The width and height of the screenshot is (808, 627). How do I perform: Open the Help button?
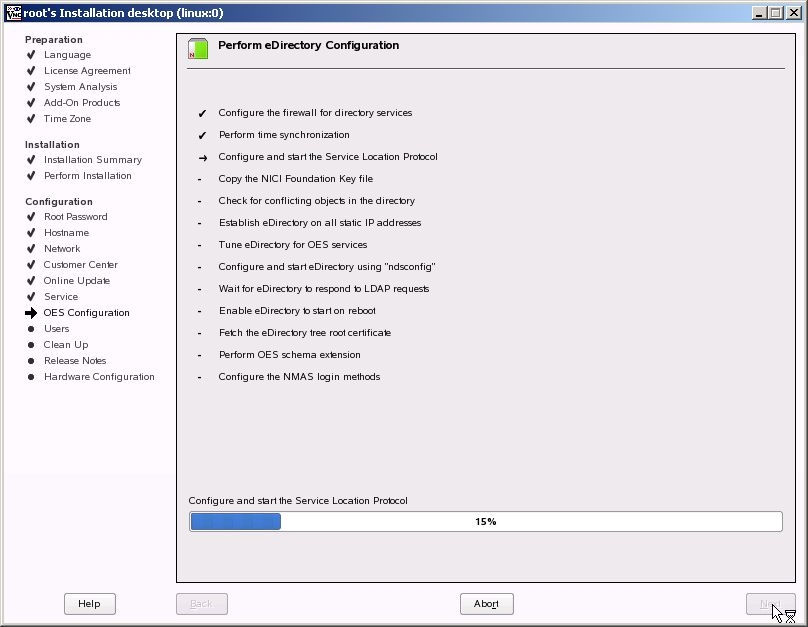[90, 604]
